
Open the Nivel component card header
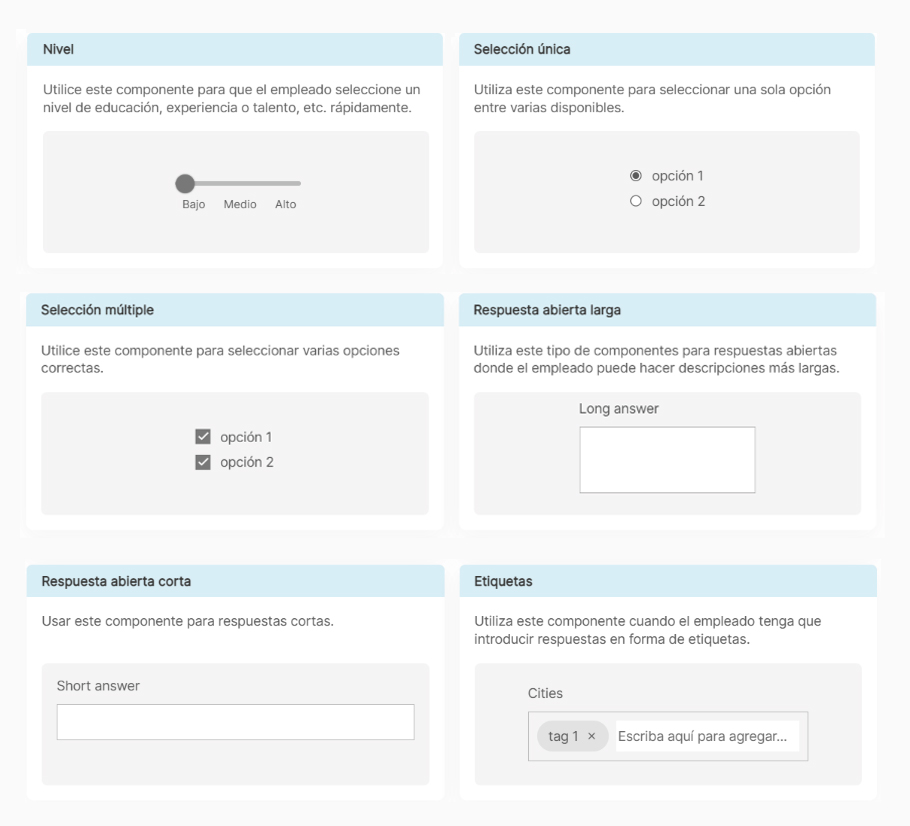pos(235,49)
